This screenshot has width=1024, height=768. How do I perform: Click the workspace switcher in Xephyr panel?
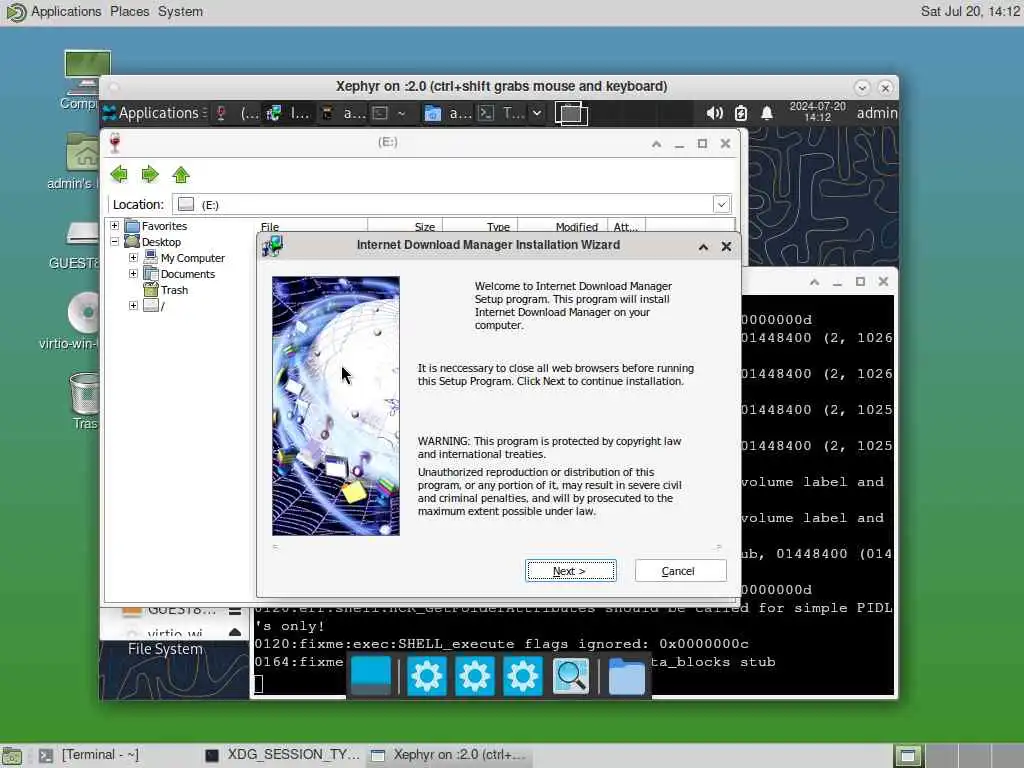coord(571,113)
